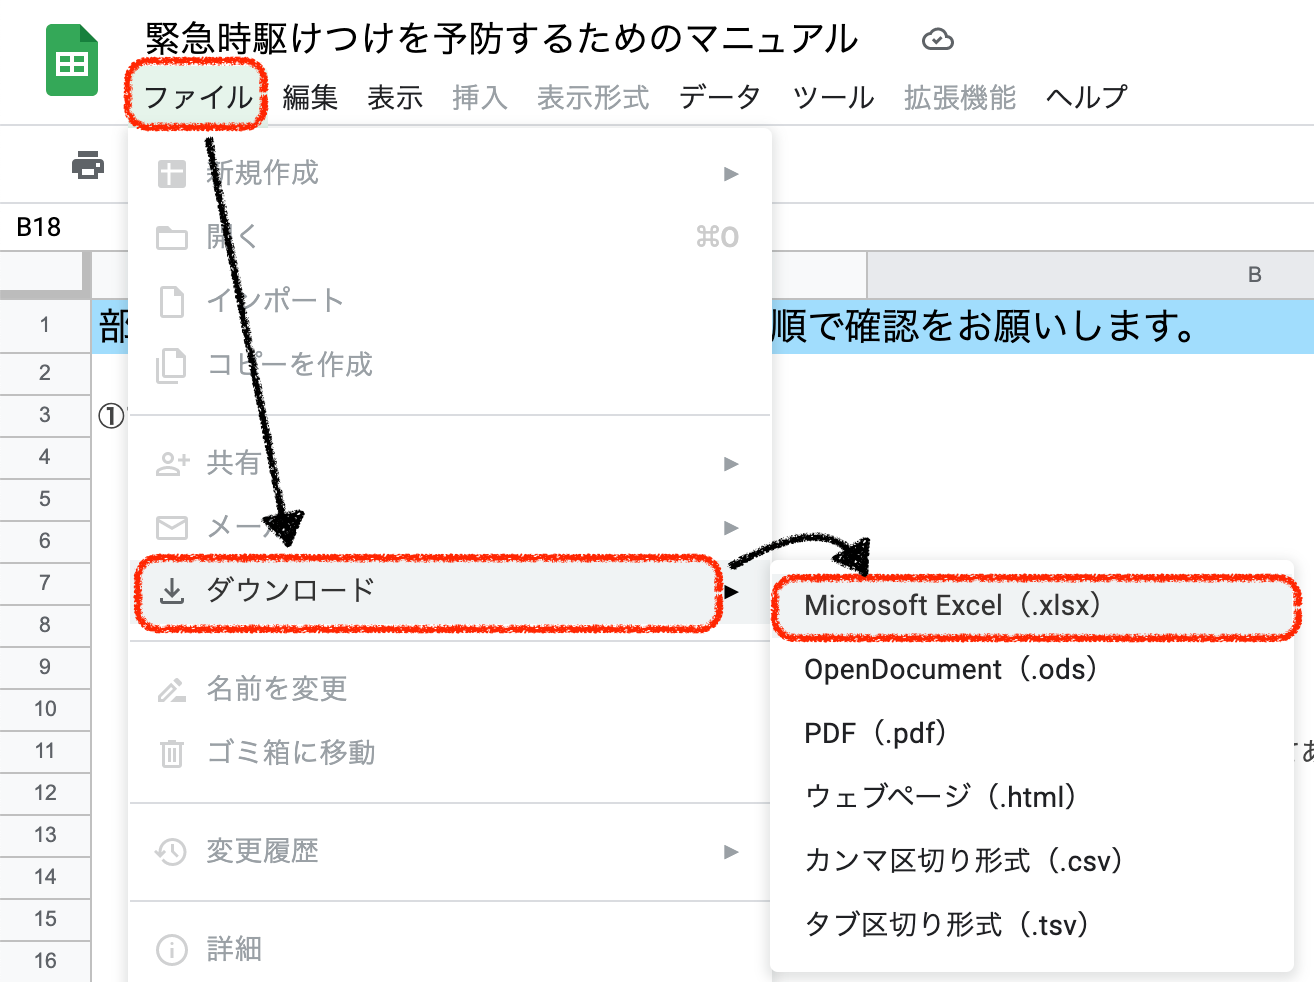Select the コピーを作成 menu entry

289,365
